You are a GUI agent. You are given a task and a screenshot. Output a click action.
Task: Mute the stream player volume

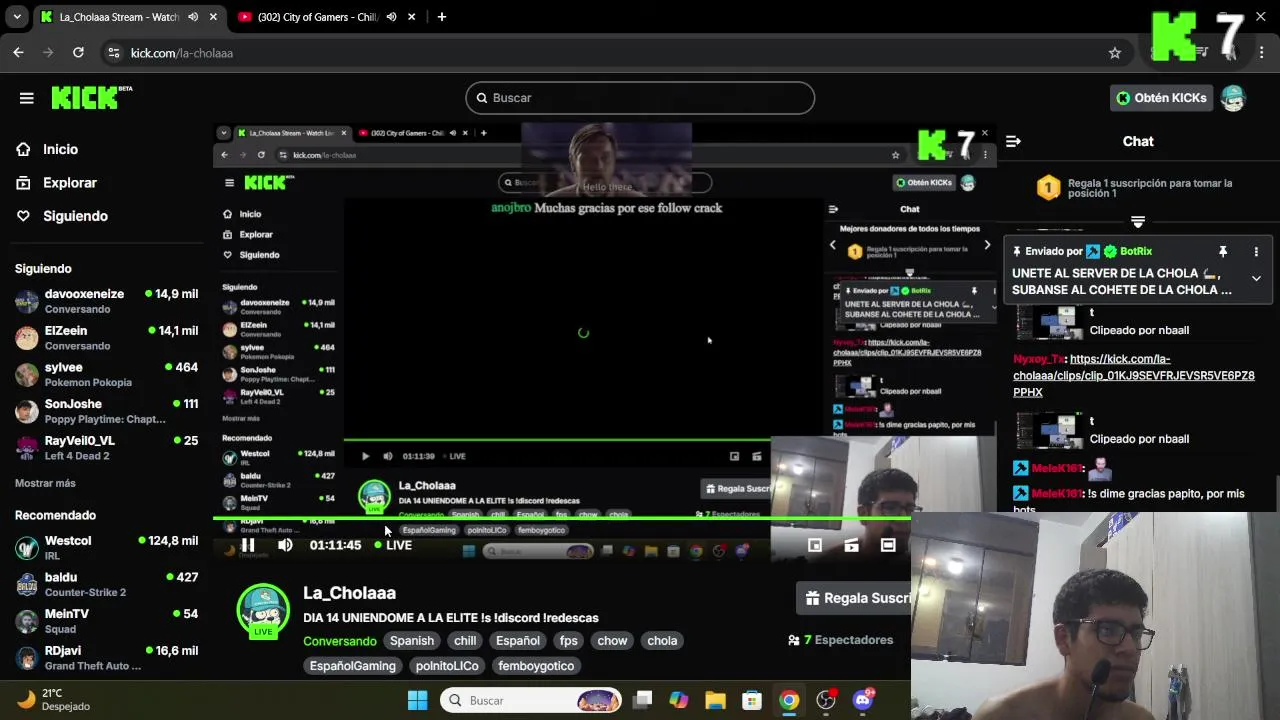pyautogui.click(x=285, y=545)
